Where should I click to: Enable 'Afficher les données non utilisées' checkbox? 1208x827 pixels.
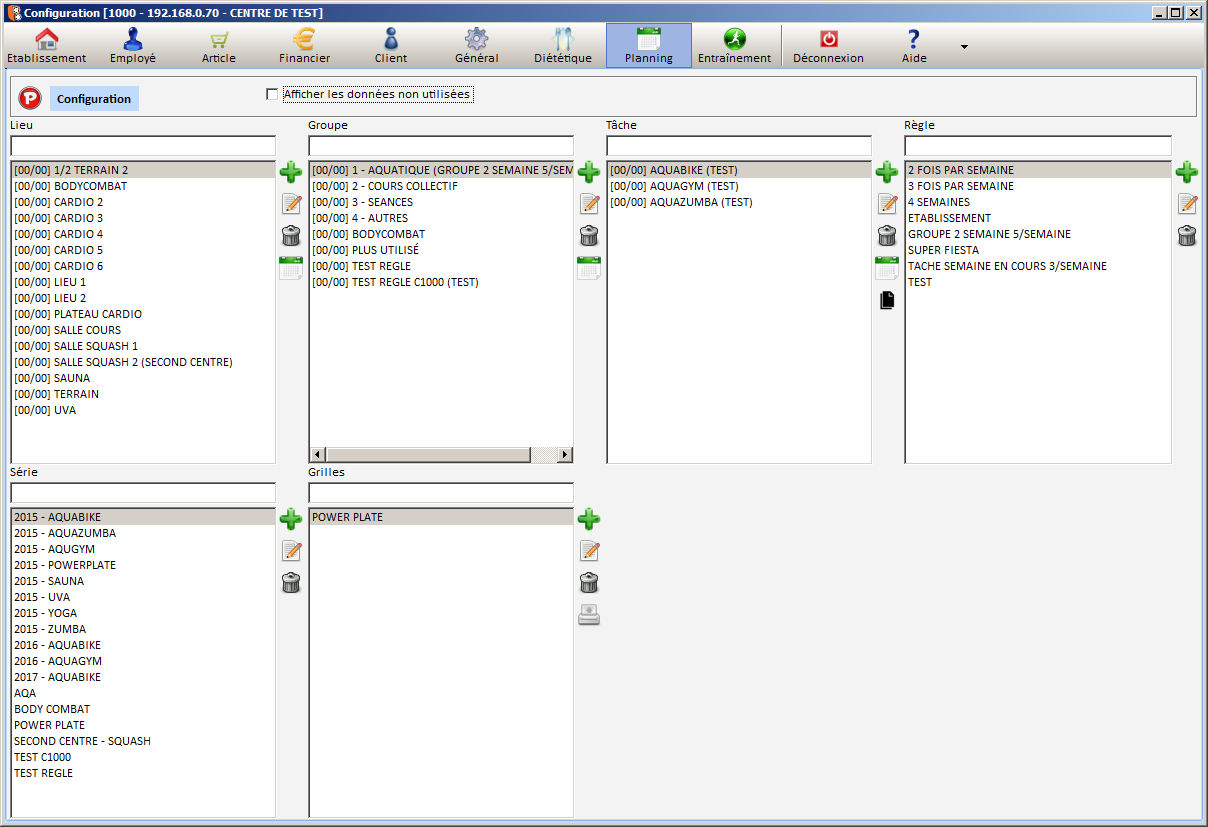pyautogui.click(x=272, y=94)
